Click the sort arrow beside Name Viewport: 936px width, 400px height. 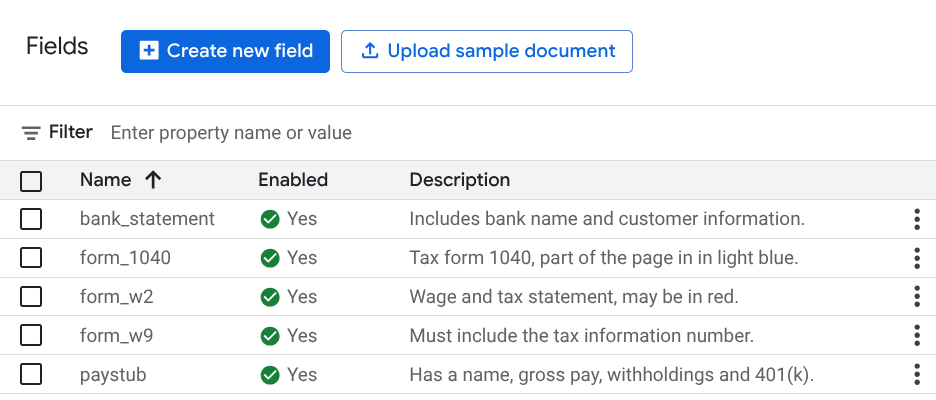point(153,180)
